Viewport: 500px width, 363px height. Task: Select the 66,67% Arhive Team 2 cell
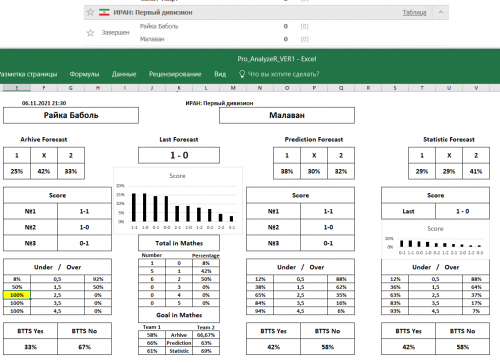coord(206,335)
